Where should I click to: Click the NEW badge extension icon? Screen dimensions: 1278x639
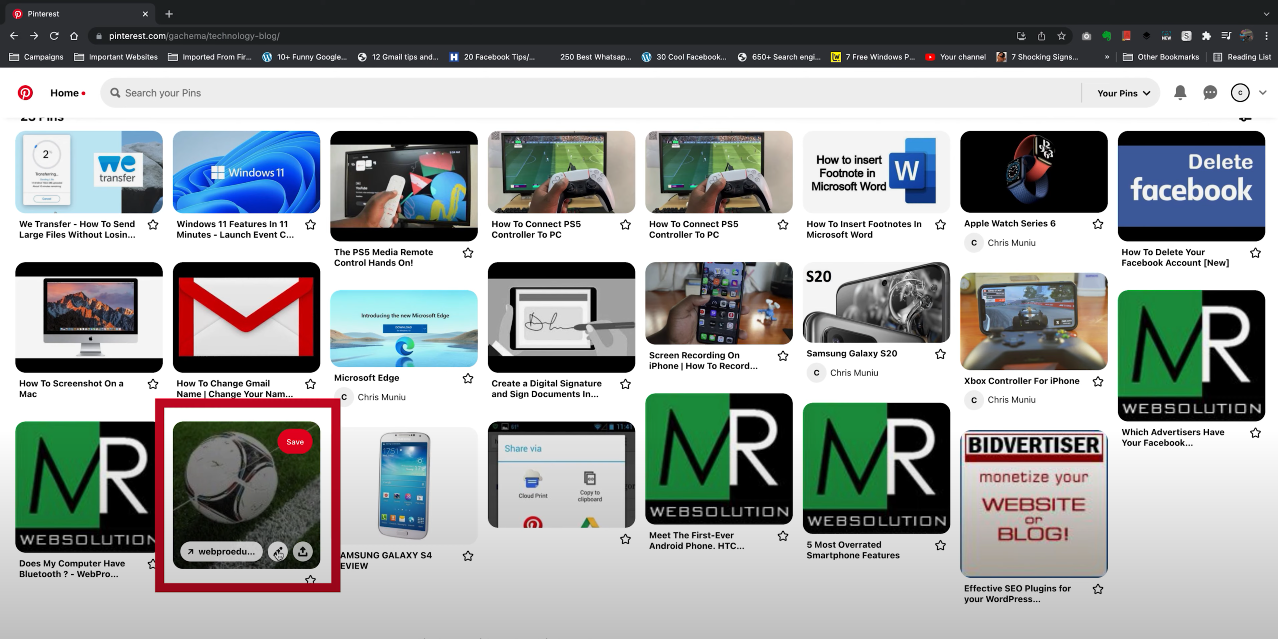pyautogui.click(x=1166, y=36)
